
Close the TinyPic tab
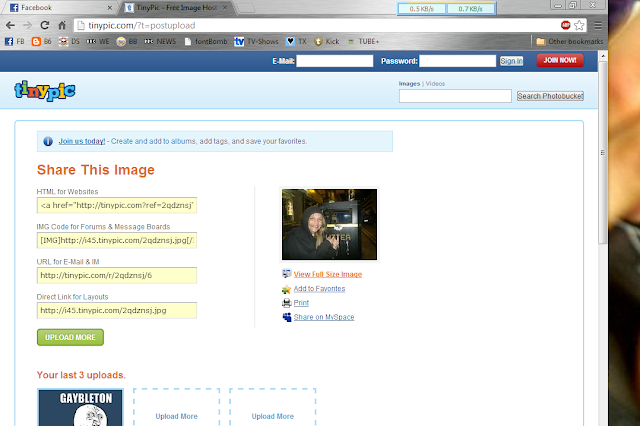point(225,7)
